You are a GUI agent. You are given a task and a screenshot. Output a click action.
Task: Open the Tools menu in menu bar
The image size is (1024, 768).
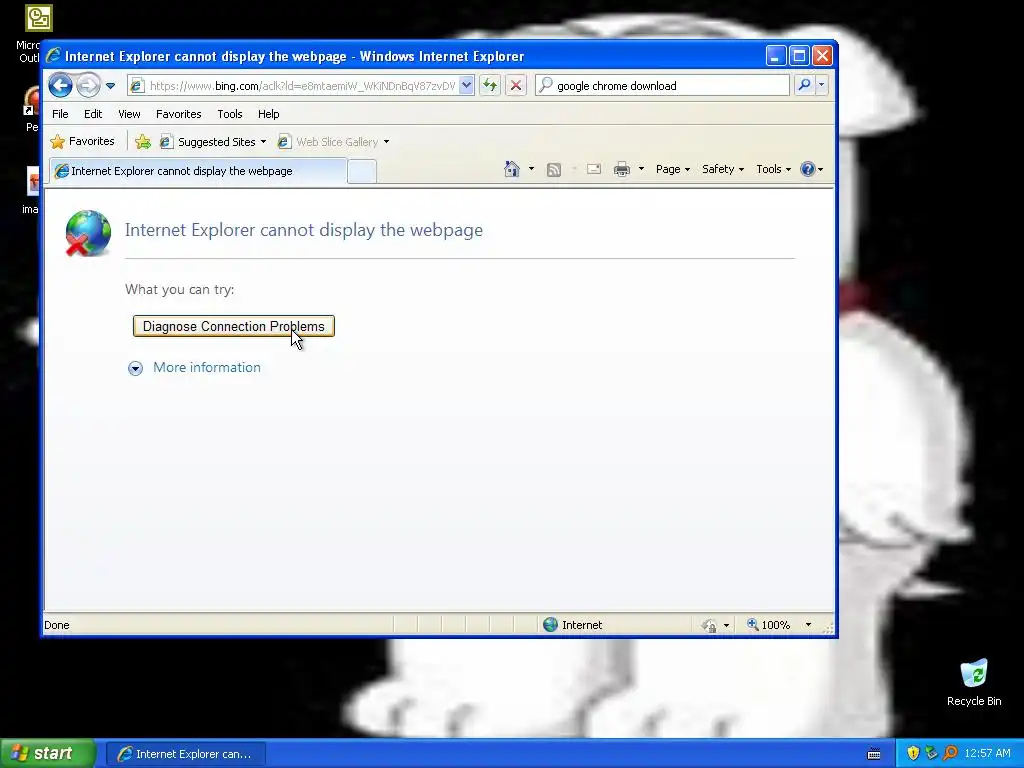(230, 114)
